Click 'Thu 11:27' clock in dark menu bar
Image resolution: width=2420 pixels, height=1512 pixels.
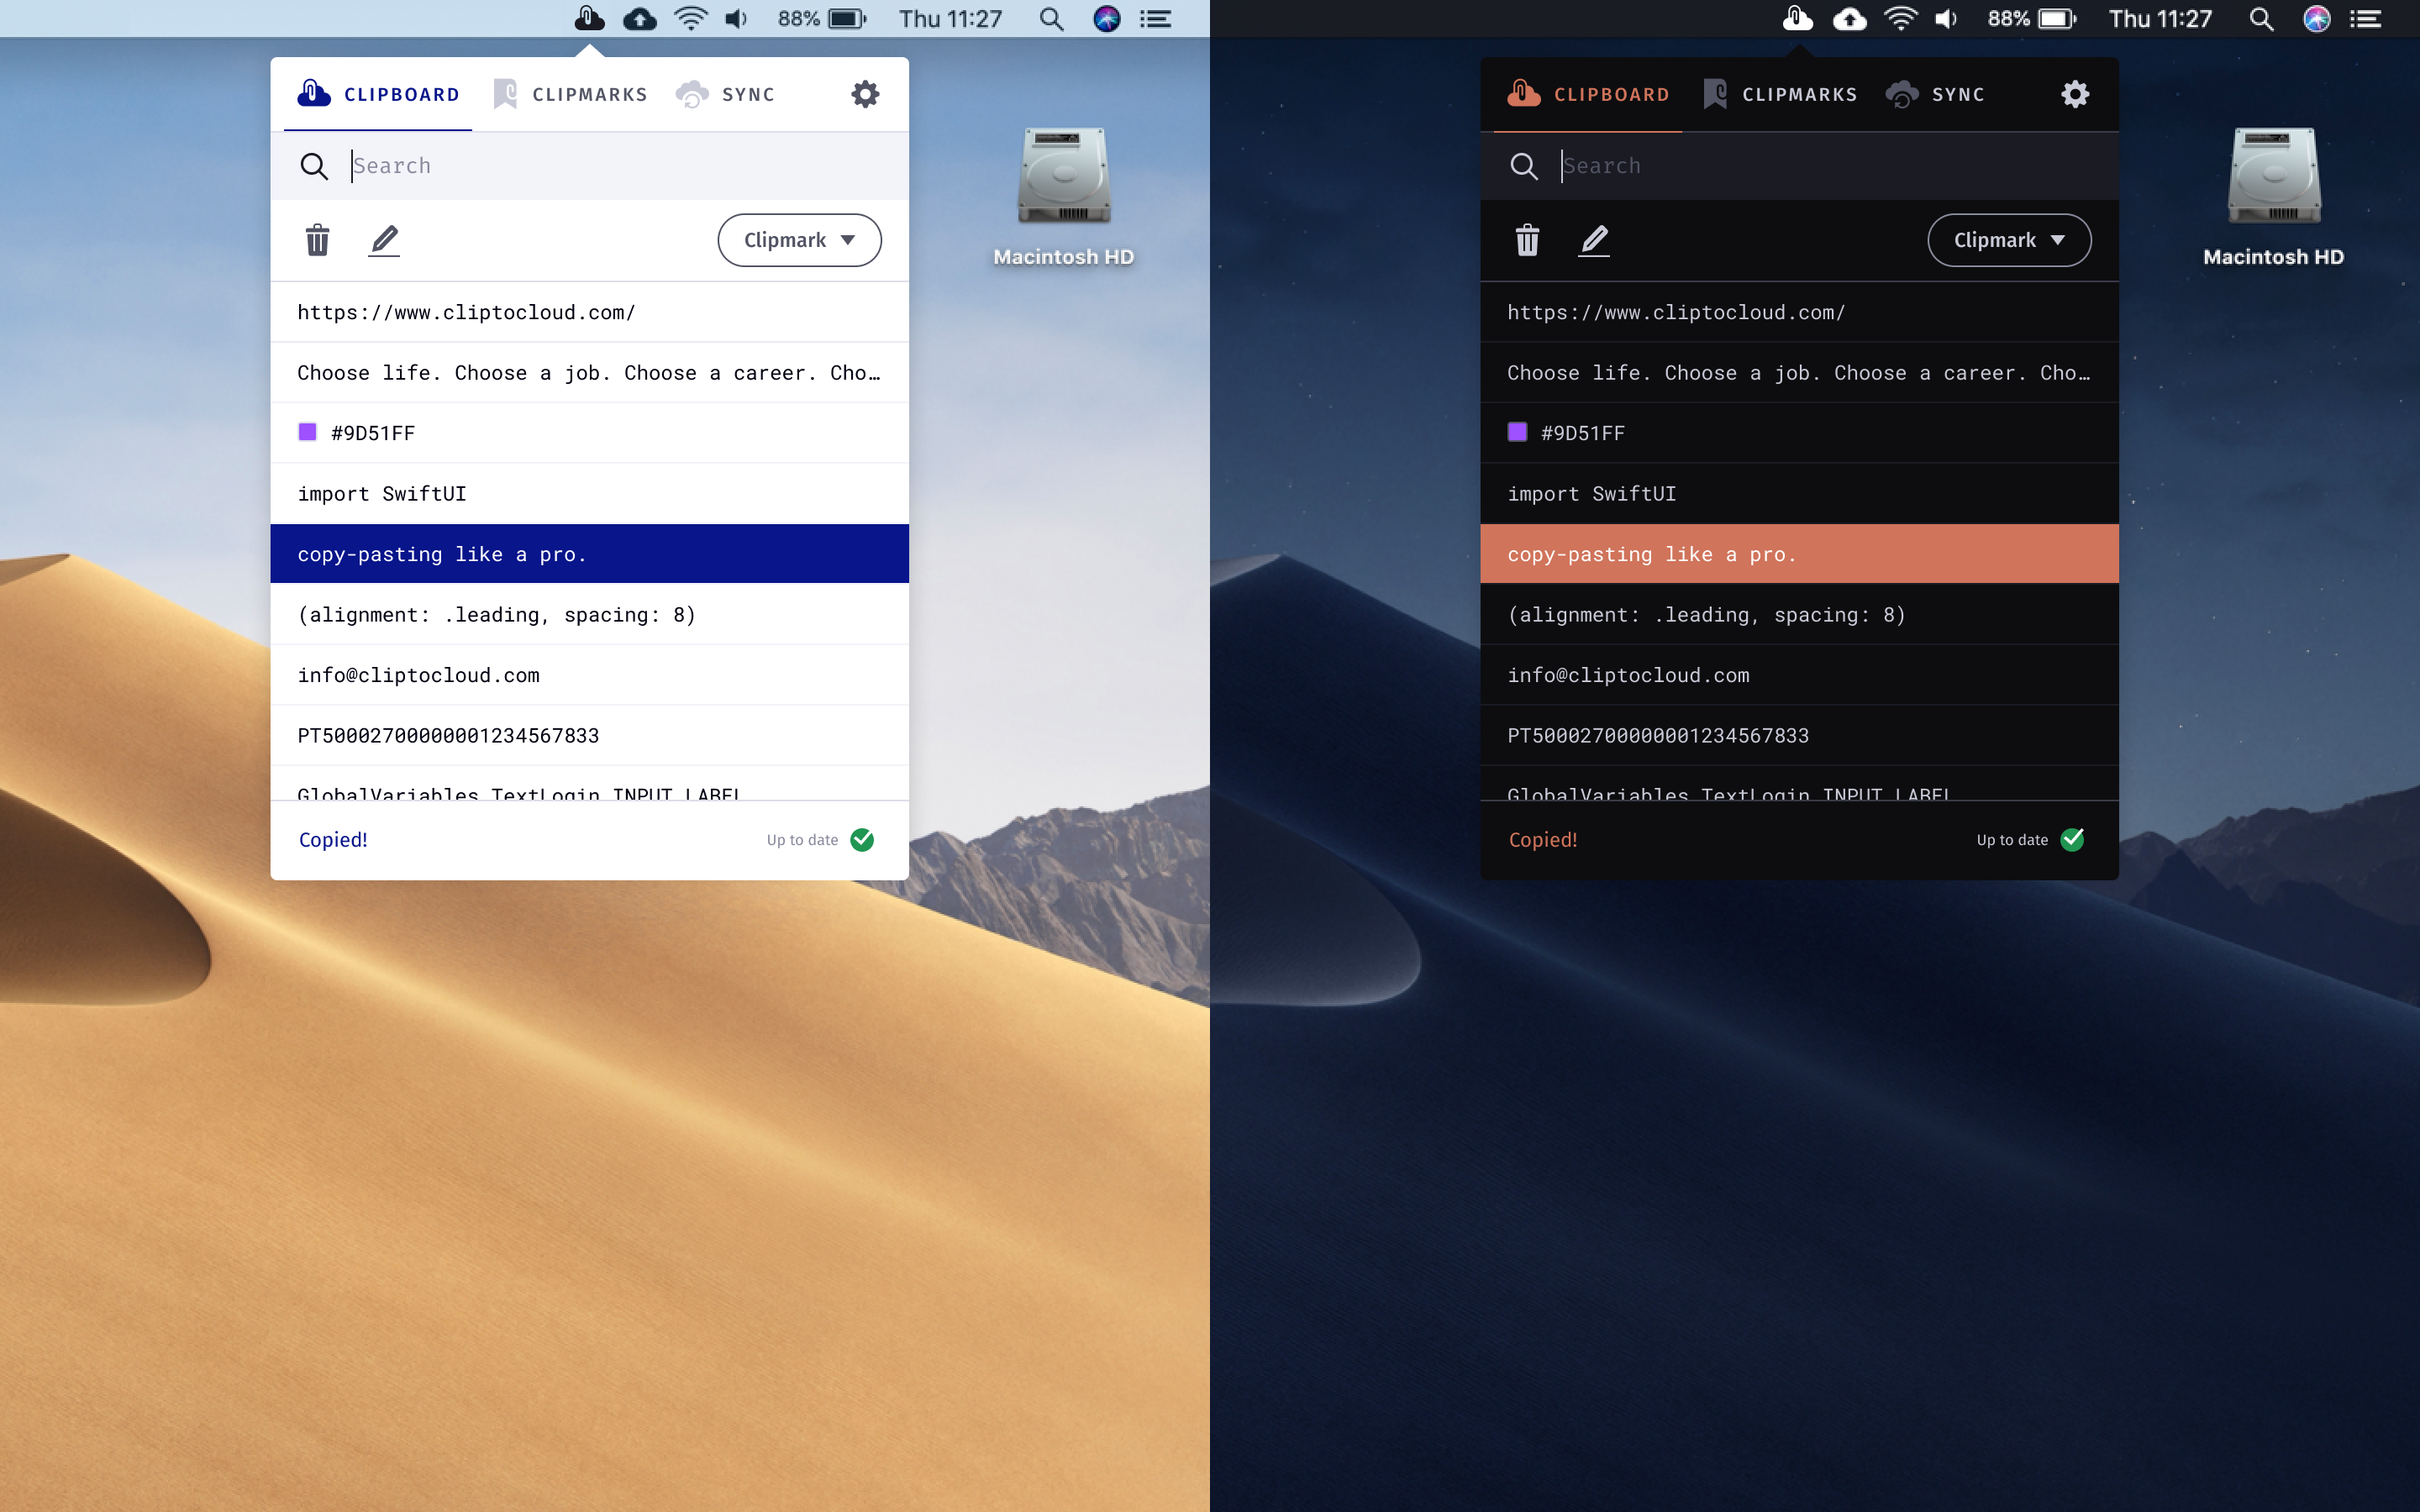(x=2160, y=19)
